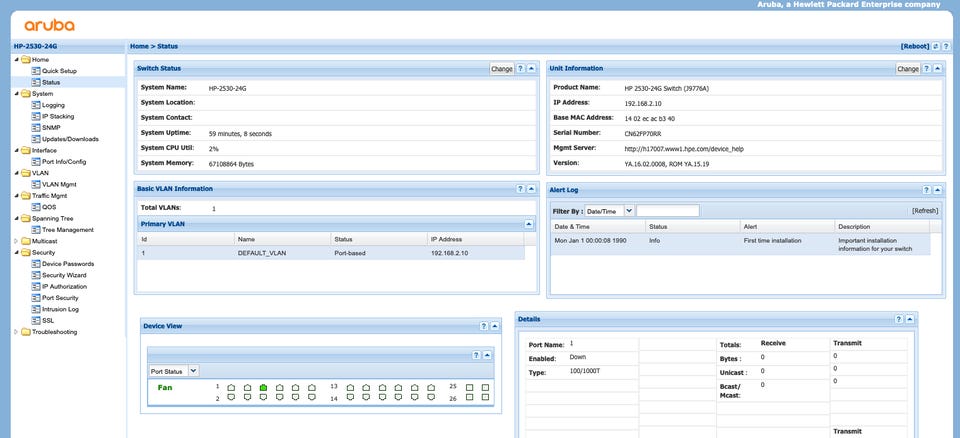Open Quick Setup in the navigation tree

(58, 71)
